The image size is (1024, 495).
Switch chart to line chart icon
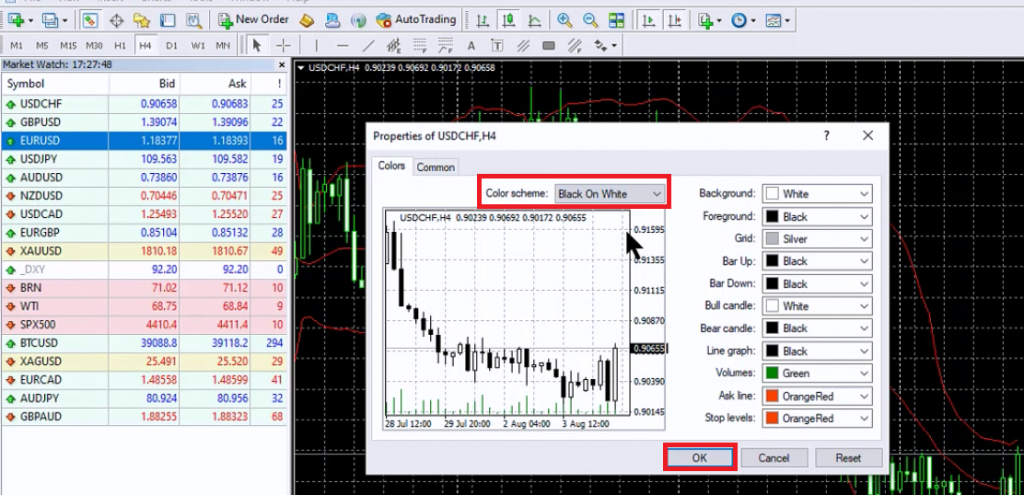pos(534,20)
